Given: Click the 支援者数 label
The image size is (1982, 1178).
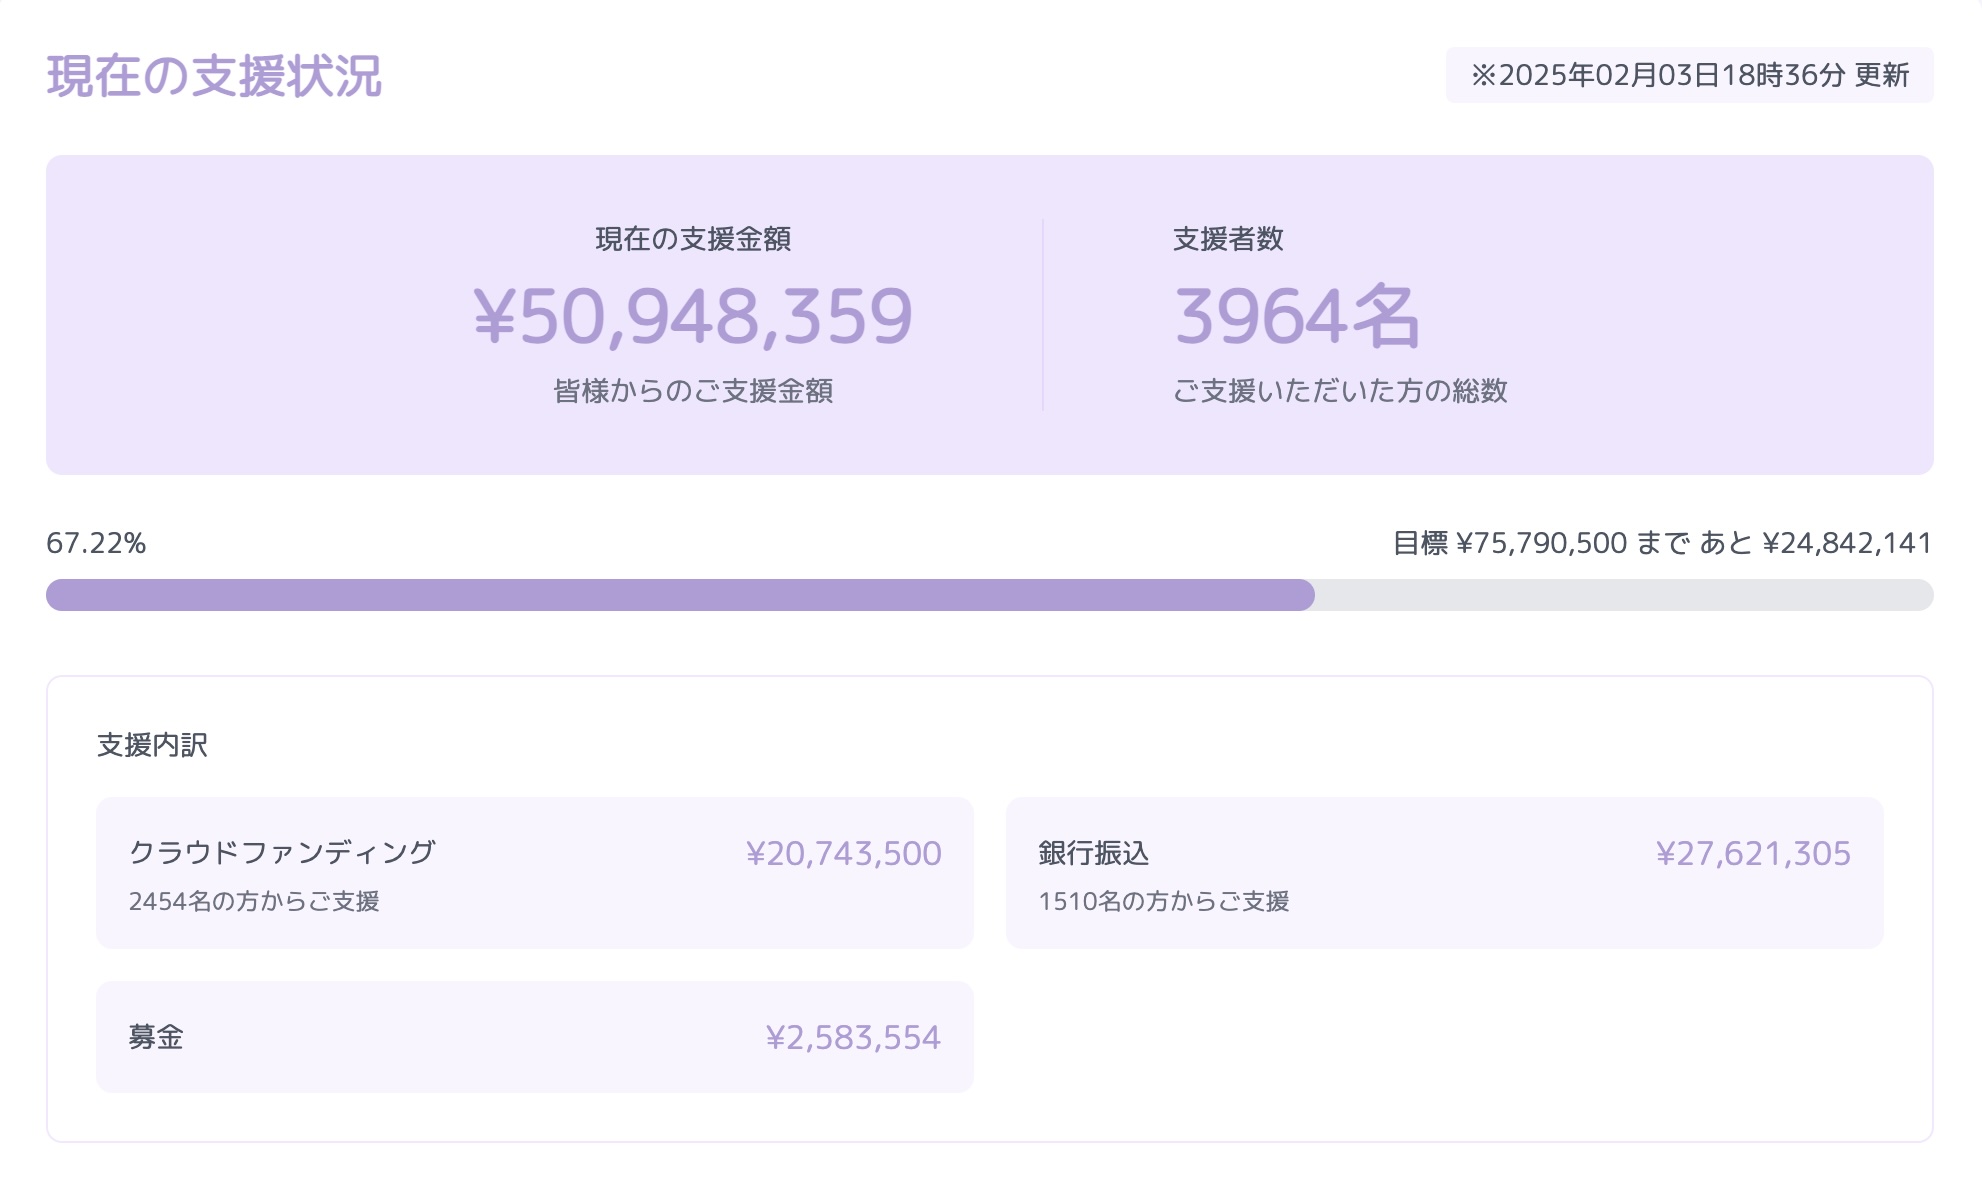Looking at the screenshot, I should tap(1228, 239).
